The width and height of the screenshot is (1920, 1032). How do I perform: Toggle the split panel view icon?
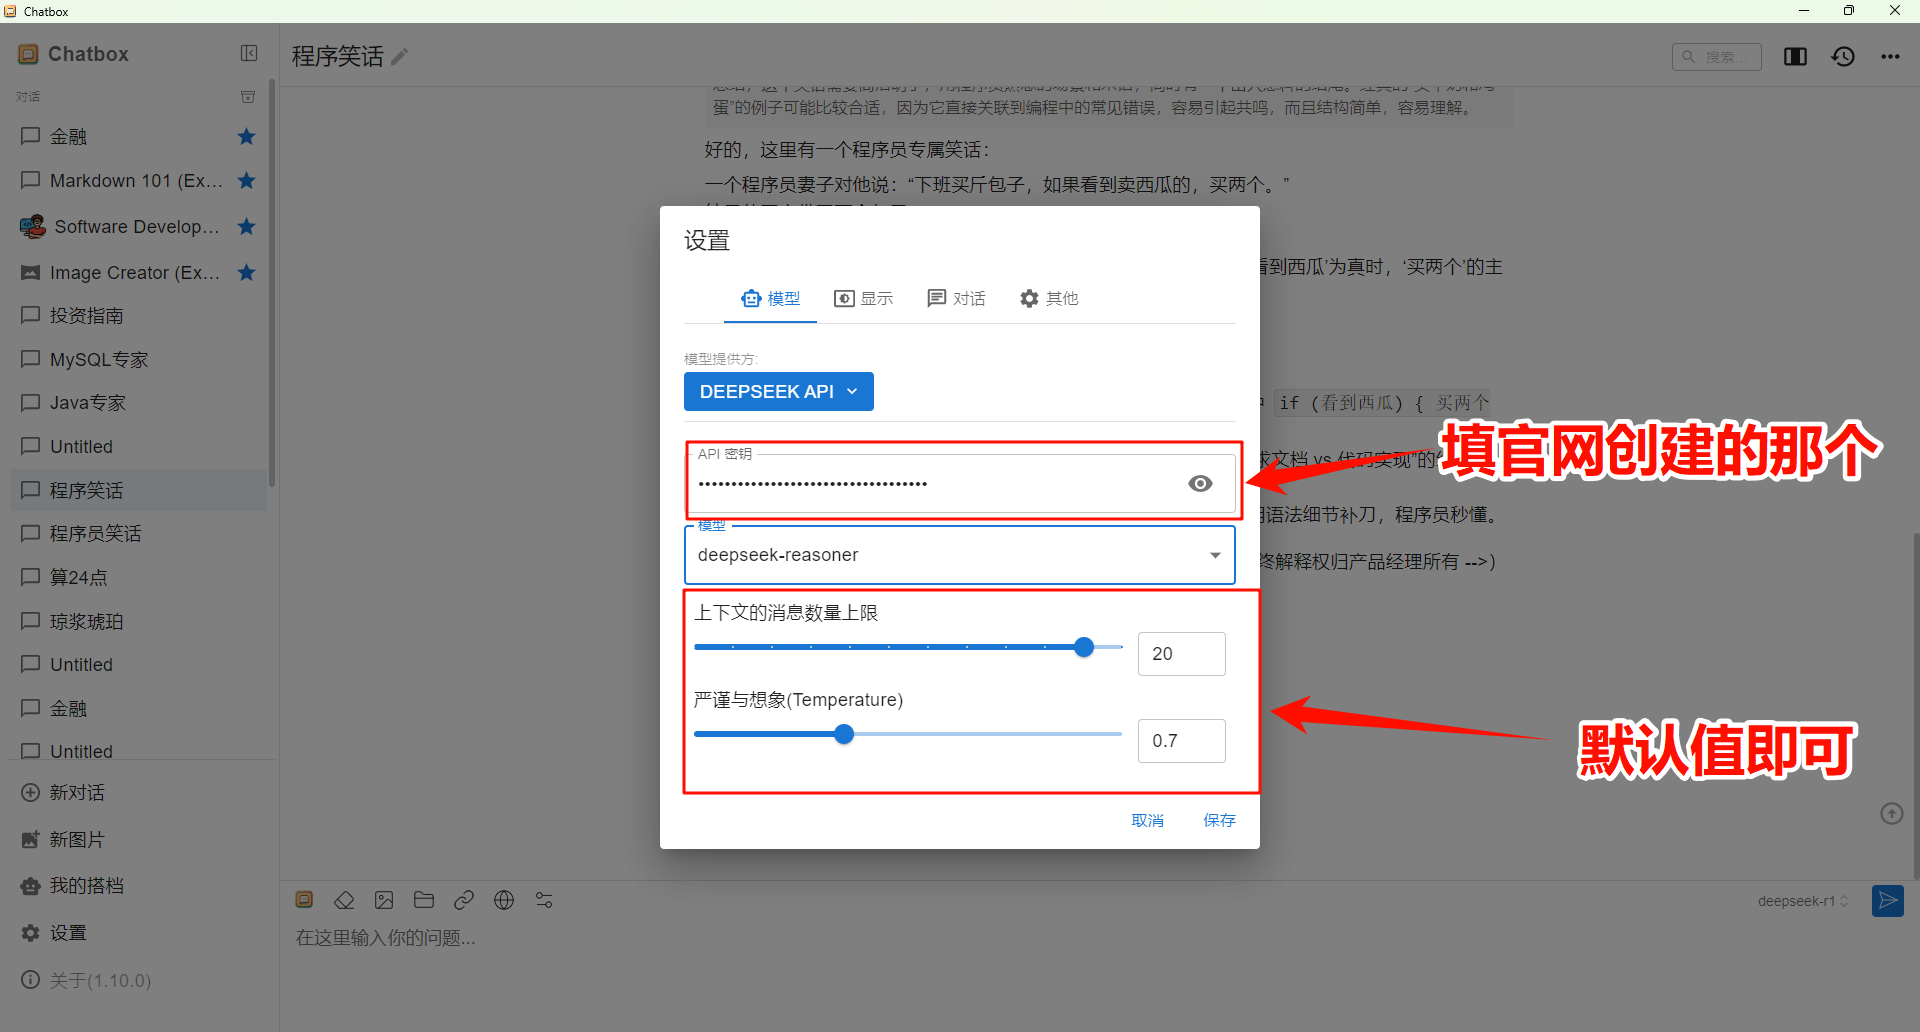coord(1795,57)
